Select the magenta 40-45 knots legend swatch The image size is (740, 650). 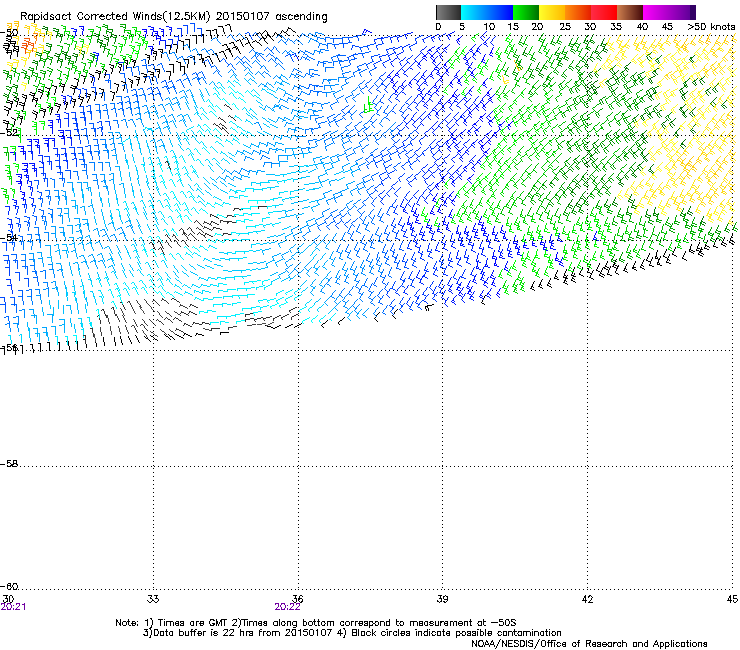656,12
